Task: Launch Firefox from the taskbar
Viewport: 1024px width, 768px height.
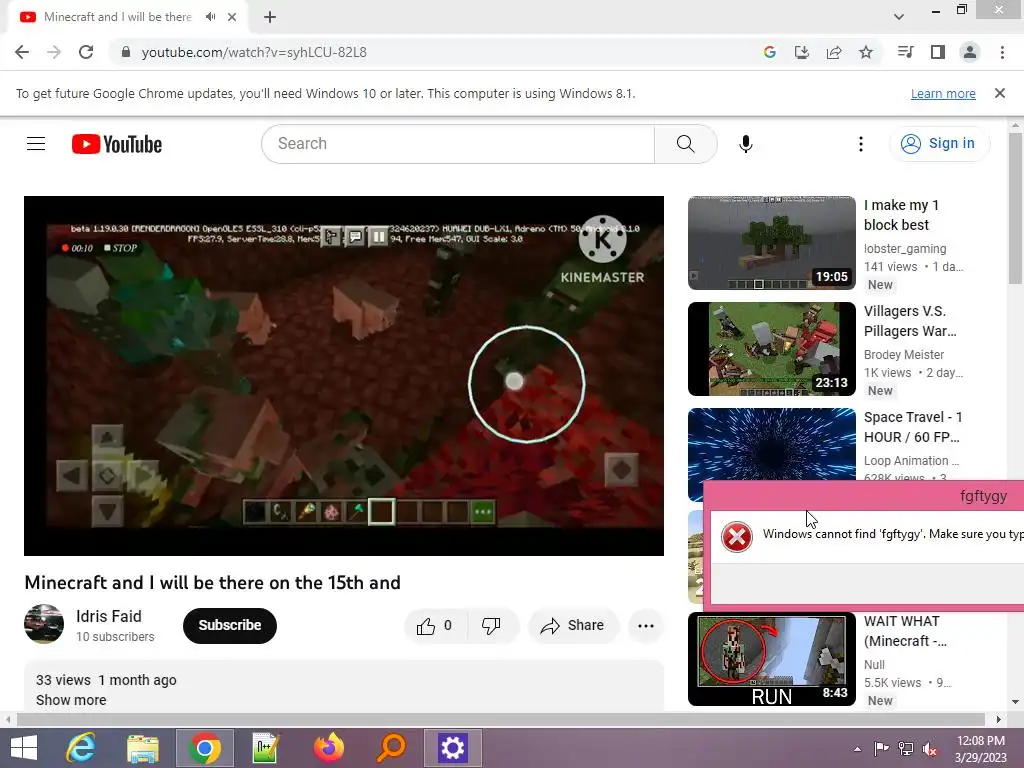Action: tap(328, 748)
